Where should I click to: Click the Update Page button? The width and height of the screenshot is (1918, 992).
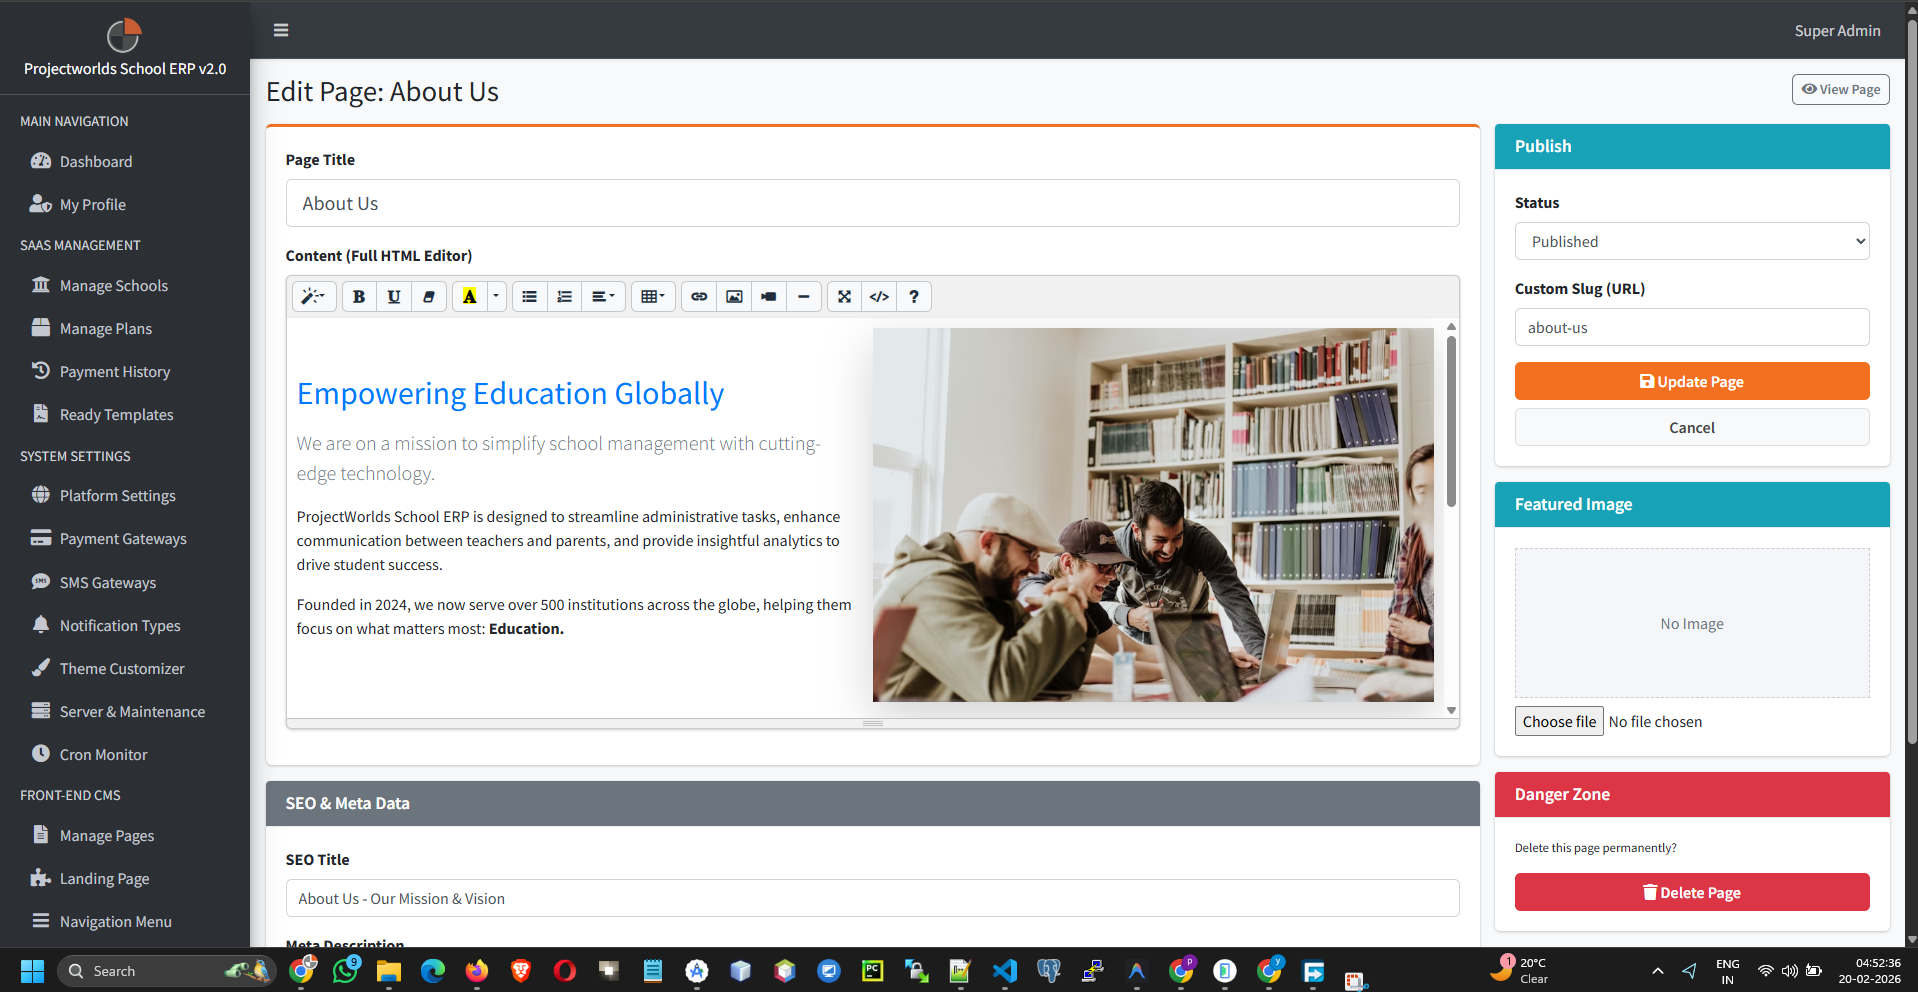[x=1690, y=381]
